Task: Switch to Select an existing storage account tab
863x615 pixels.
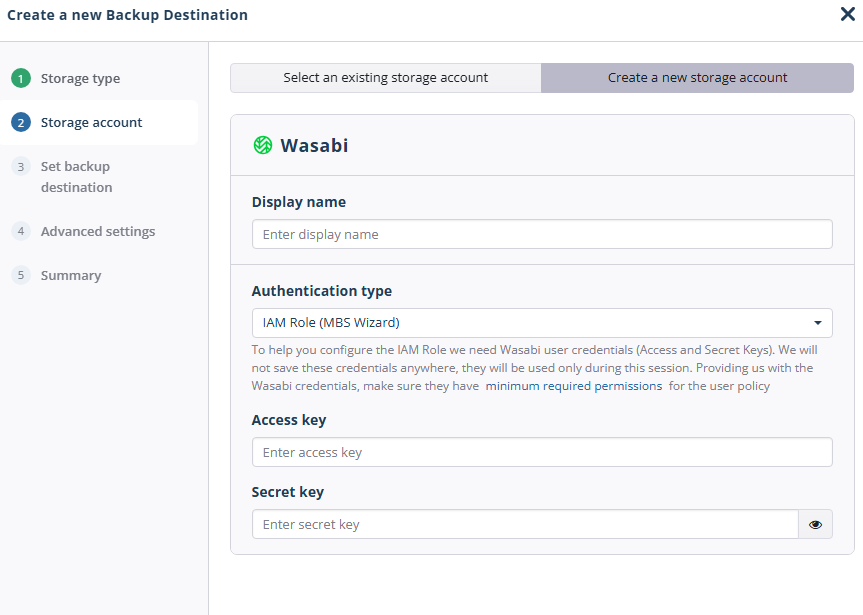Action: point(386,78)
